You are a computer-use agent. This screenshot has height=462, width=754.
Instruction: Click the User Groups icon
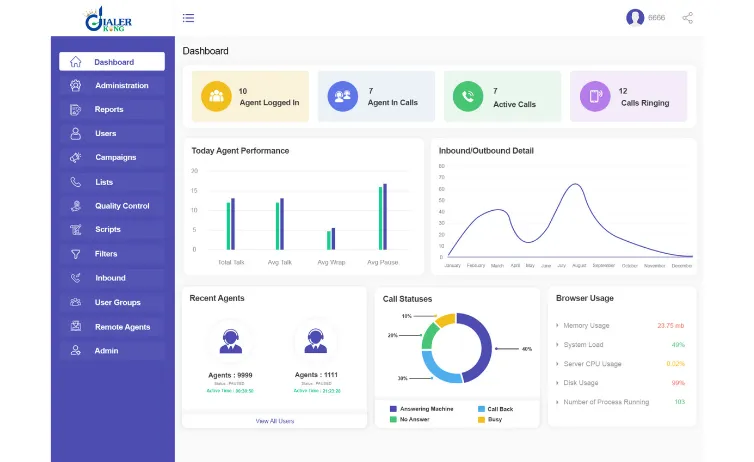(75, 302)
